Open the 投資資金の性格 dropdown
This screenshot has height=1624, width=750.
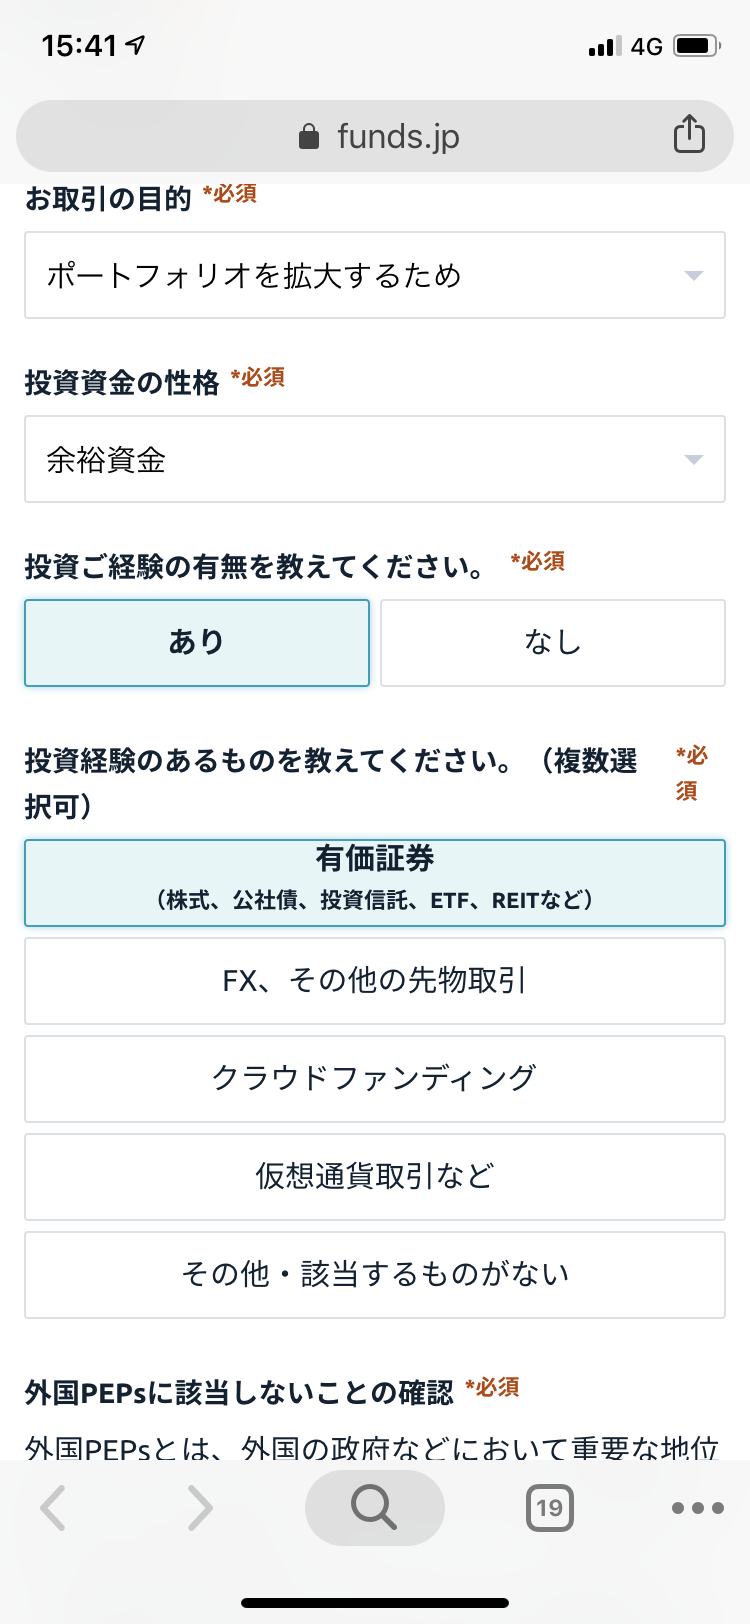(x=375, y=459)
